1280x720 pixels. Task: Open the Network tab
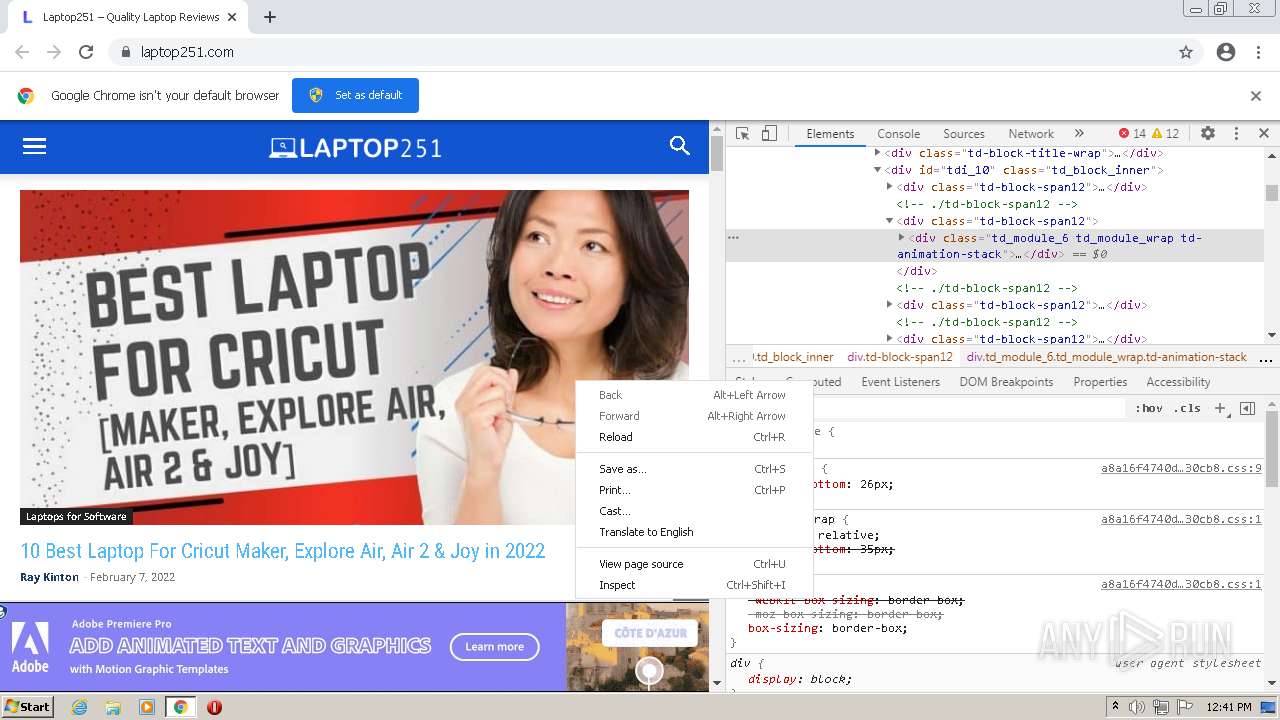pos(1031,133)
